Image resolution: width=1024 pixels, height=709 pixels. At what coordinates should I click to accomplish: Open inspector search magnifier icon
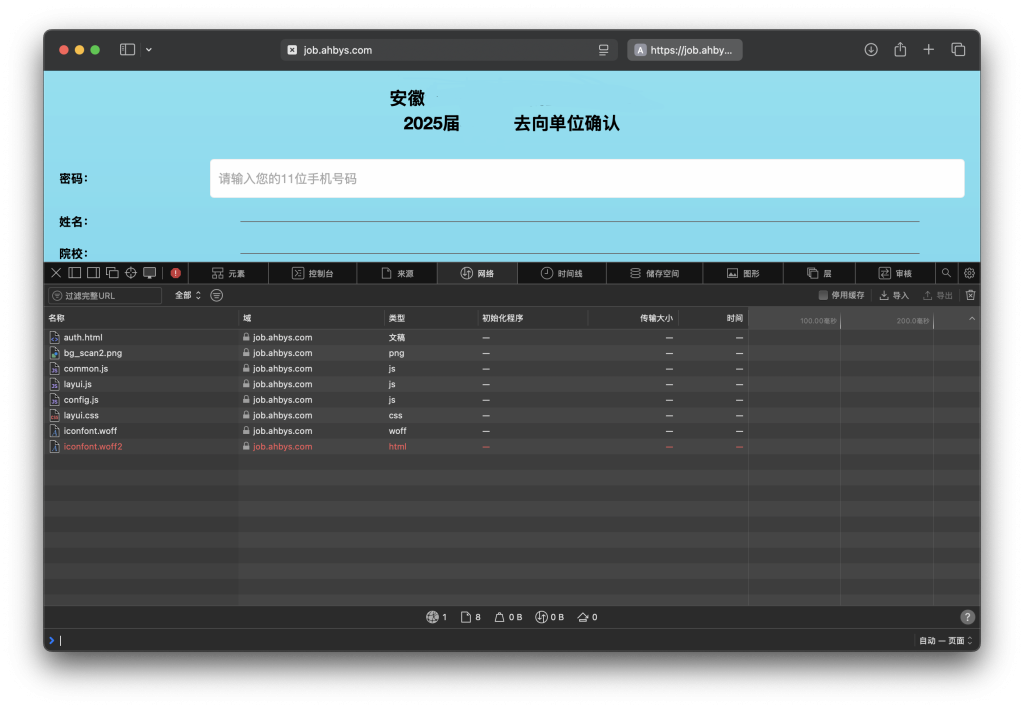pyautogui.click(x=946, y=273)
